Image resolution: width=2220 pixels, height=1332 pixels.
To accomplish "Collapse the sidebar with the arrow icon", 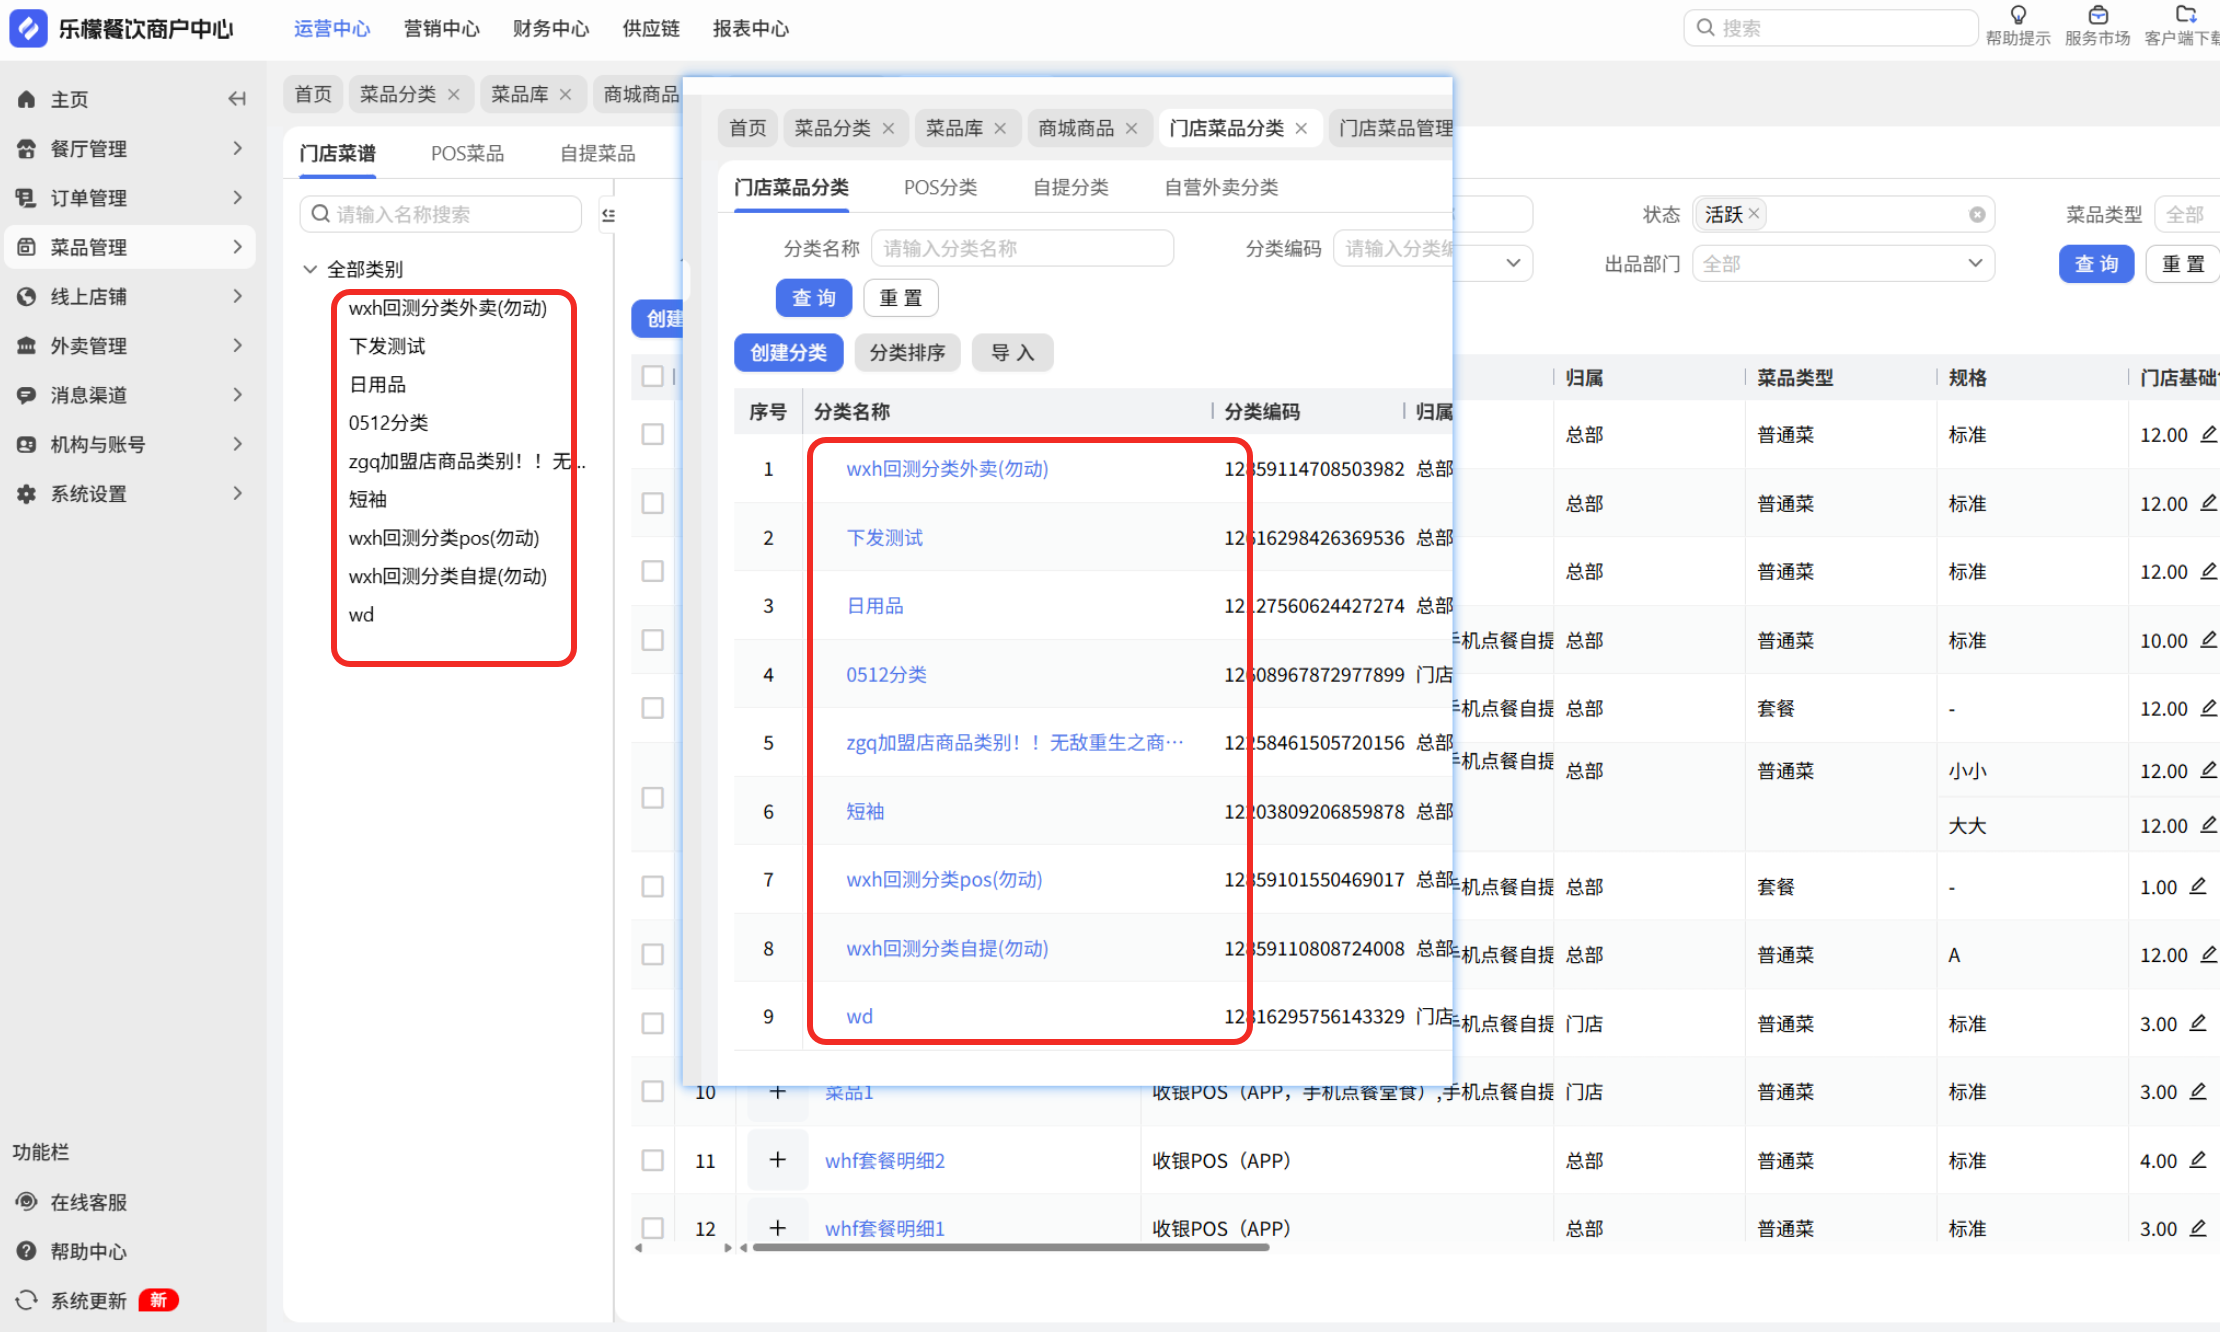I will [237, 99].
